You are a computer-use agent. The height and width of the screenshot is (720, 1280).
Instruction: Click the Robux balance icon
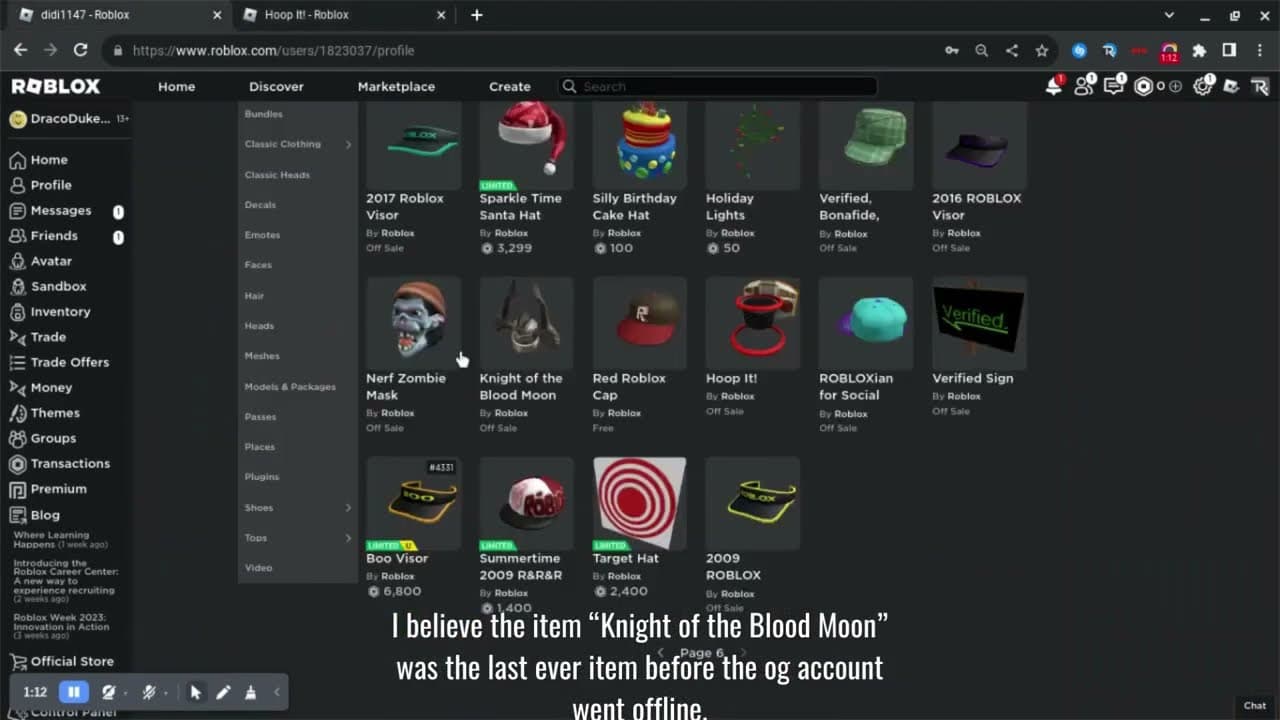(x=1143, y=87)
